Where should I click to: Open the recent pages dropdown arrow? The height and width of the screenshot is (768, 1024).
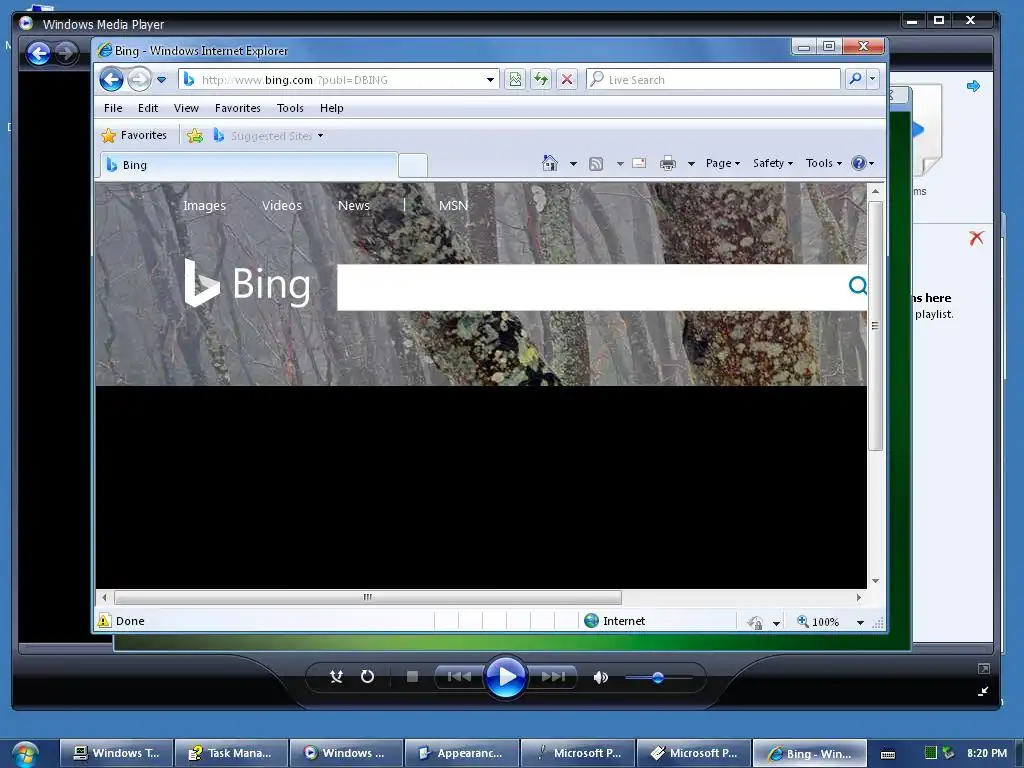[161, 80]
